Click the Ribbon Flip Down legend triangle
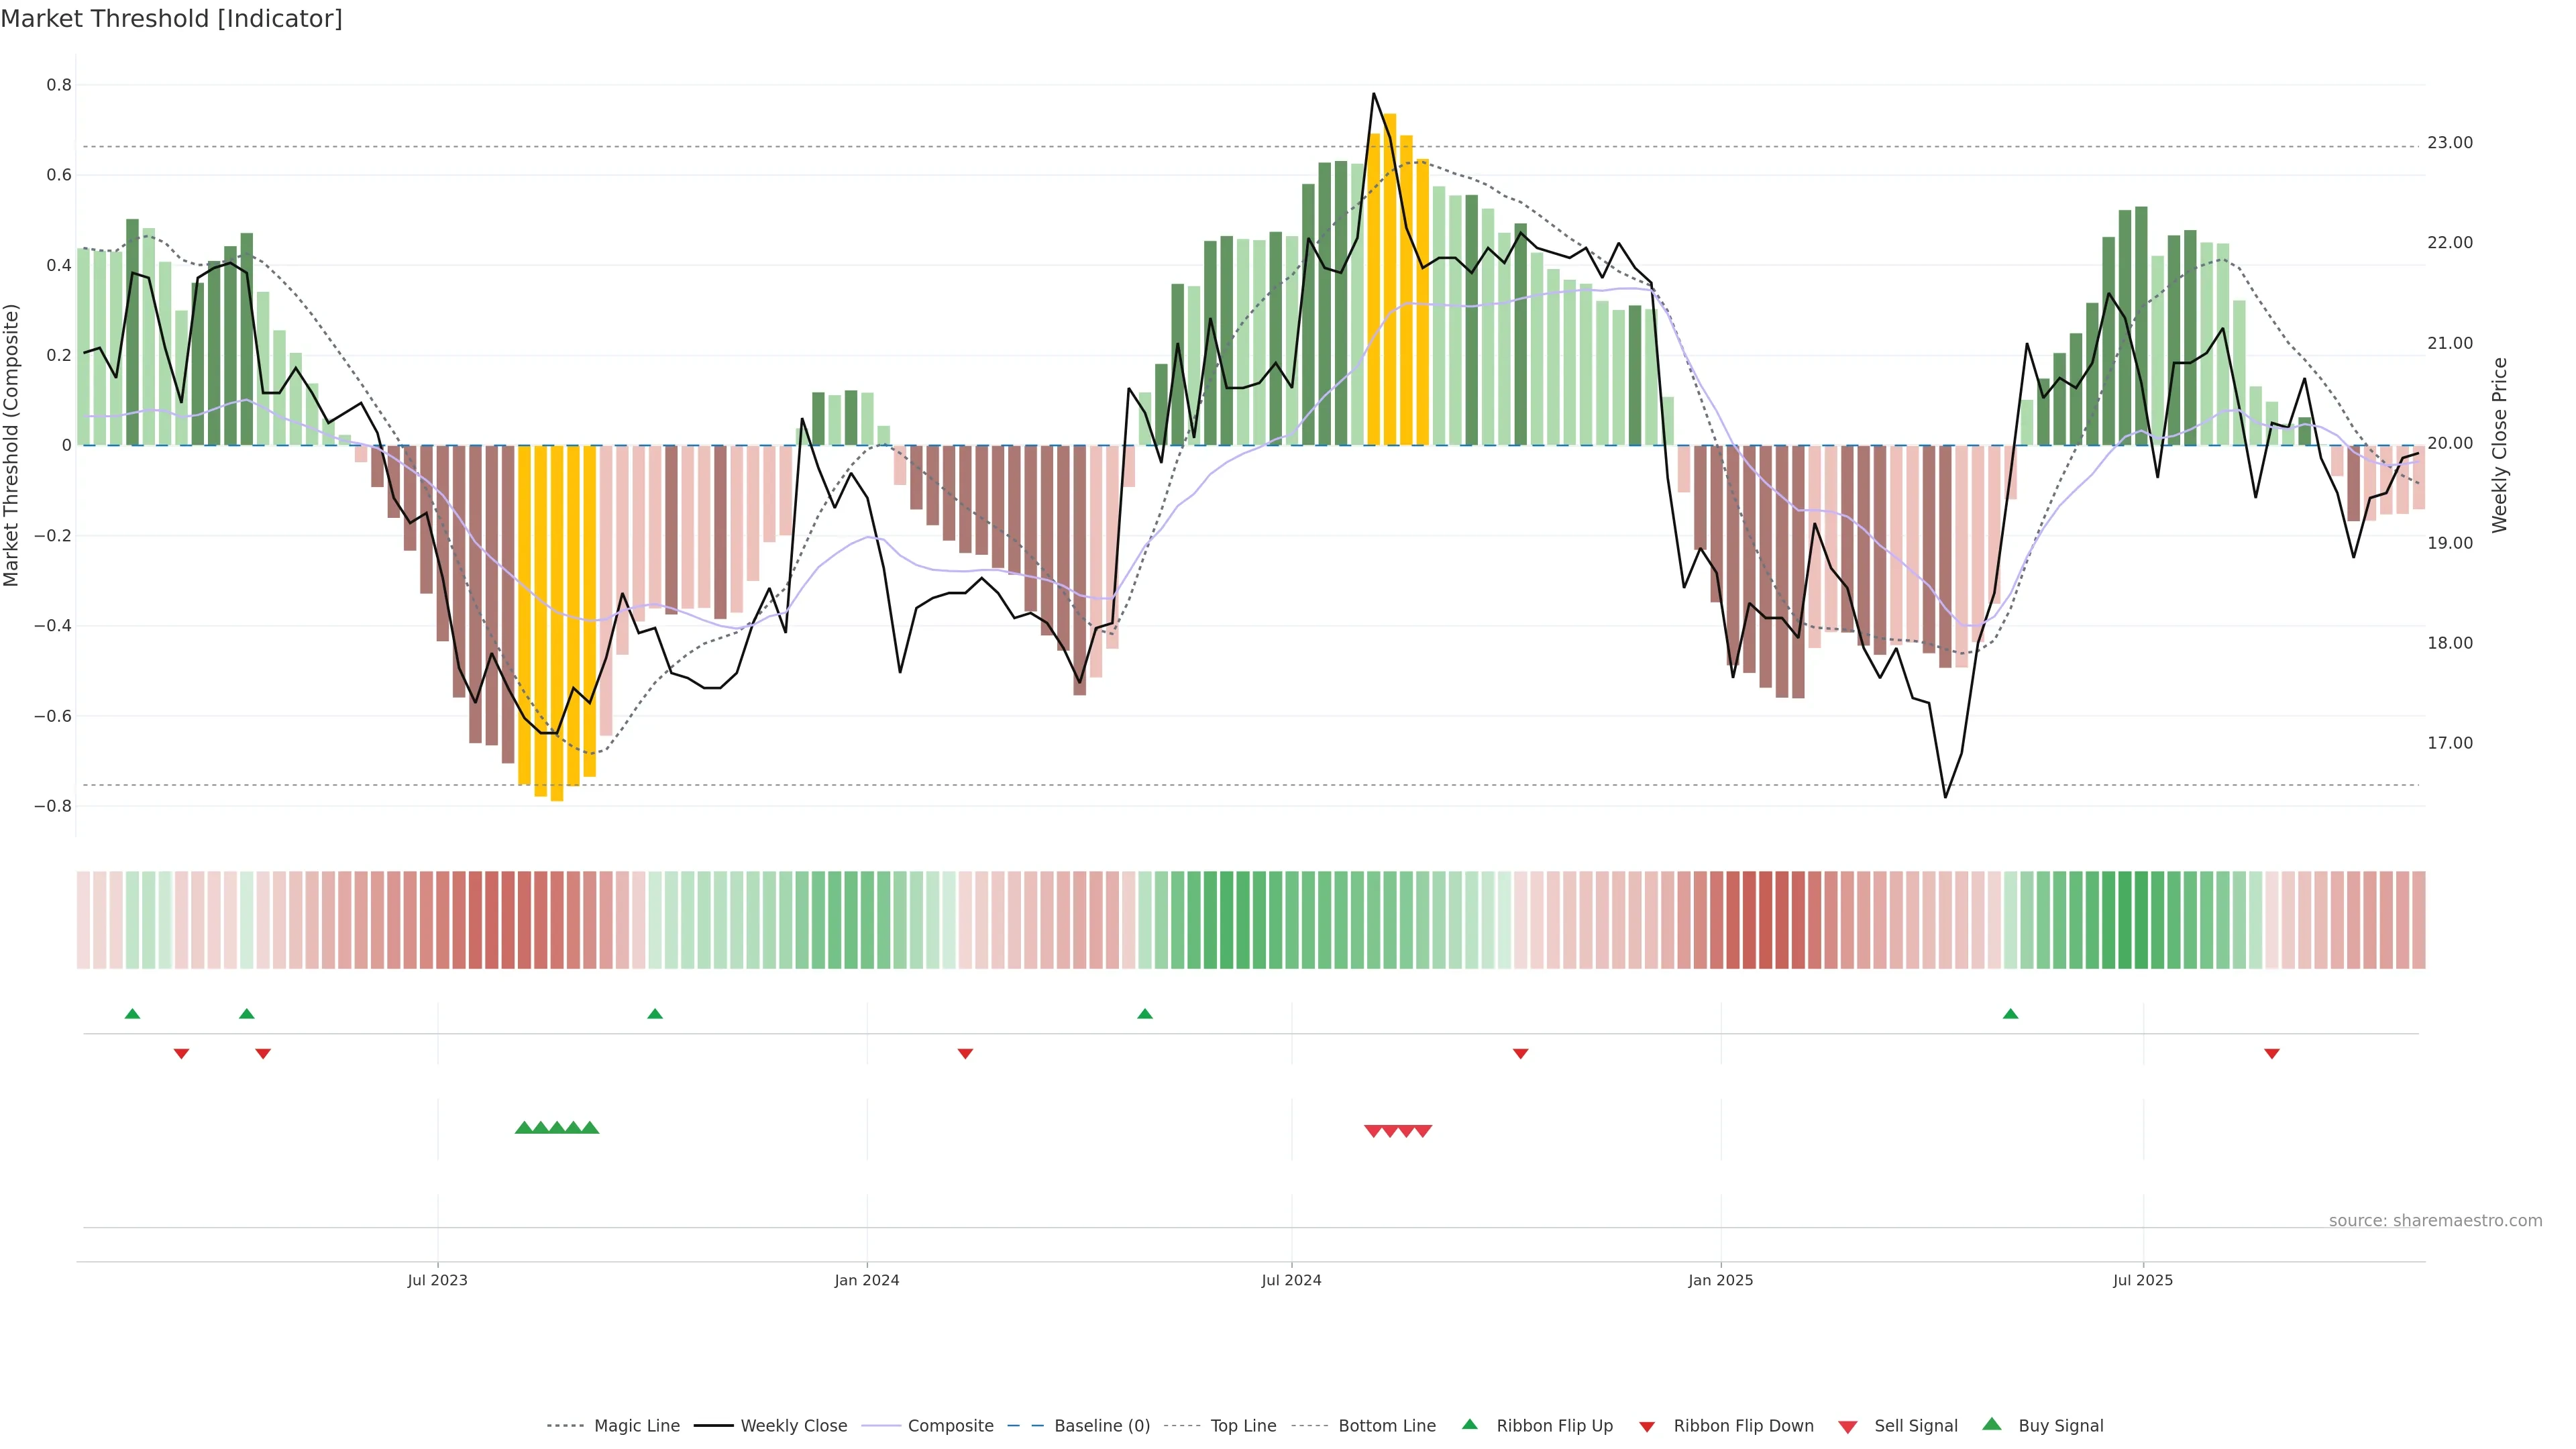This screenshot has width=2576, height=1449. point(1647,1426)
